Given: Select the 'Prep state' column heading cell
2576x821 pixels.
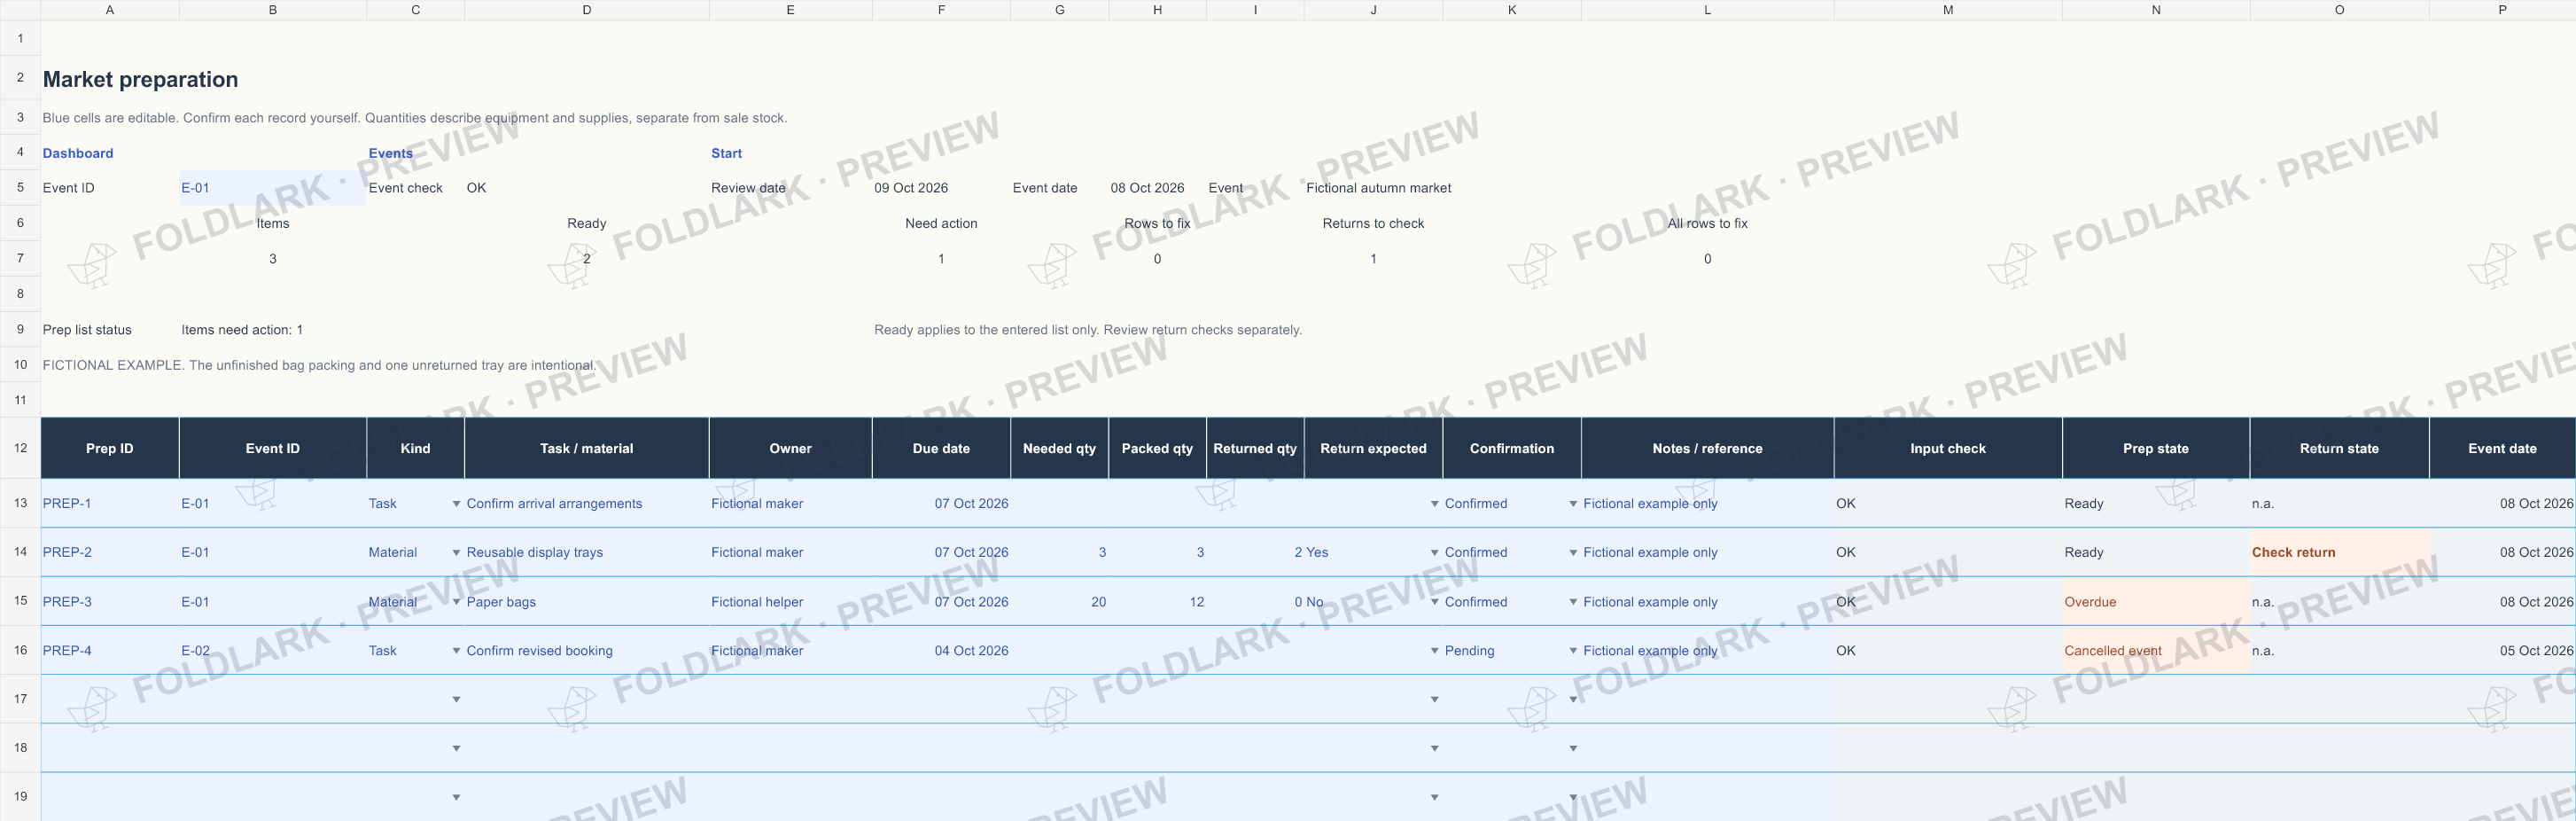Looking at the screenshot, I should [2156, 448].
